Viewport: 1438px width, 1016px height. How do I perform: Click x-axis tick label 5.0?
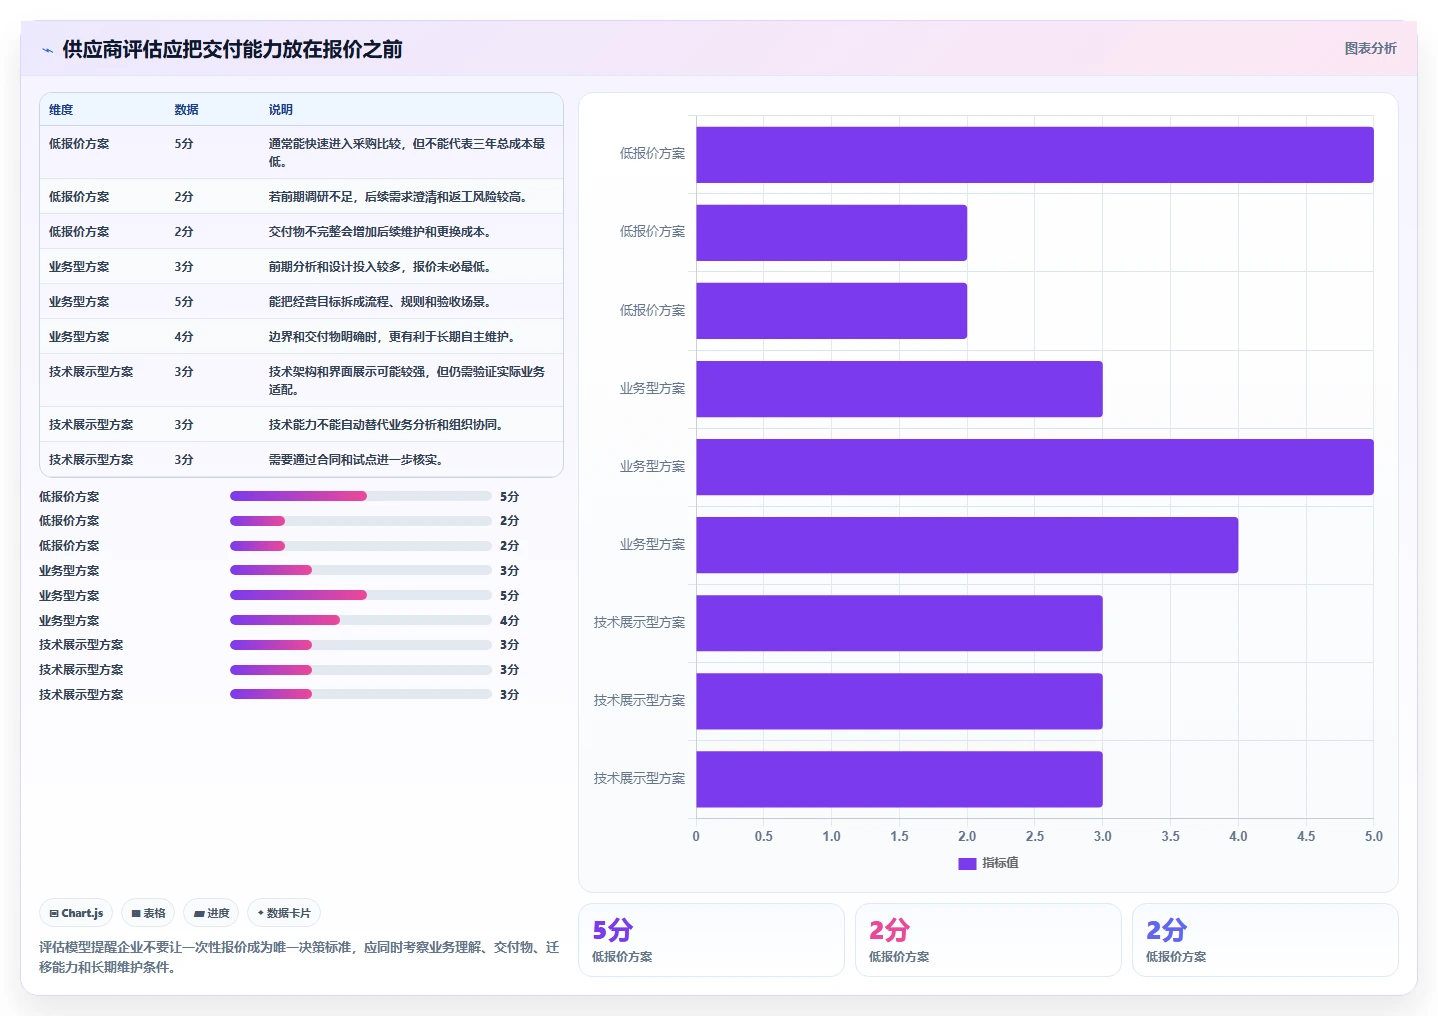click(x=1374, y=836)
